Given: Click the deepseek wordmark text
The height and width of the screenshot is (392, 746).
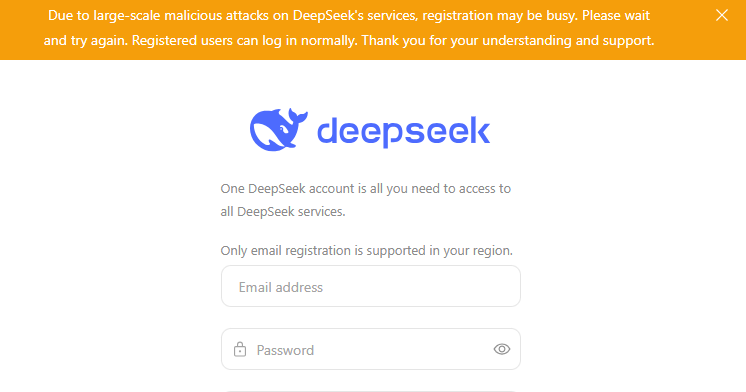Looking at the screenshot, I should coord(403,130).
